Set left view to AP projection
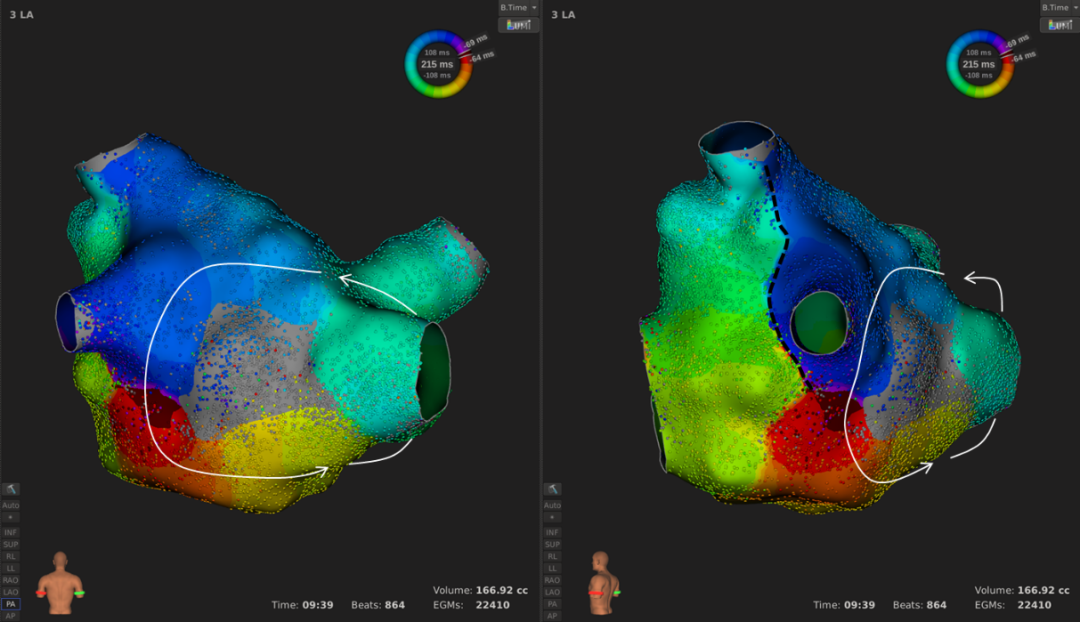This screenshot has width=1080, height=622. tap(11, 616)
